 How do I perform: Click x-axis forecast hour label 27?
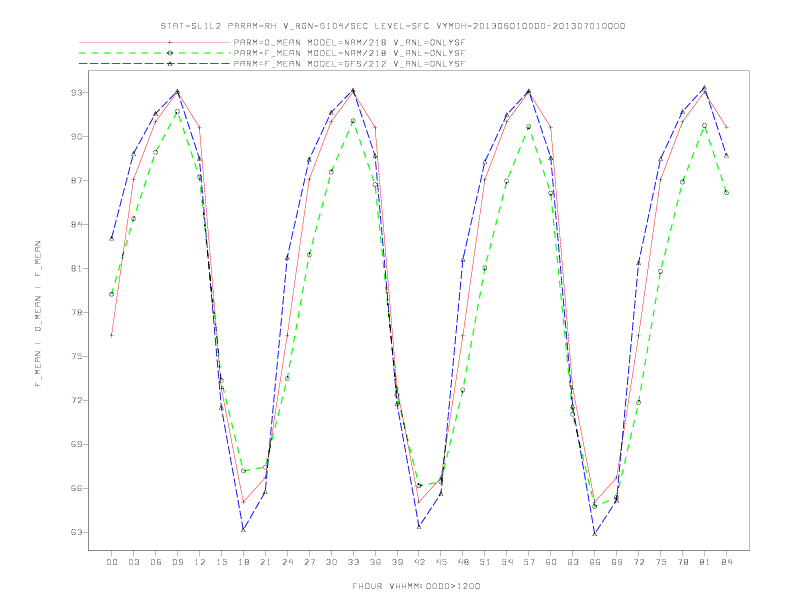point(309,562)
